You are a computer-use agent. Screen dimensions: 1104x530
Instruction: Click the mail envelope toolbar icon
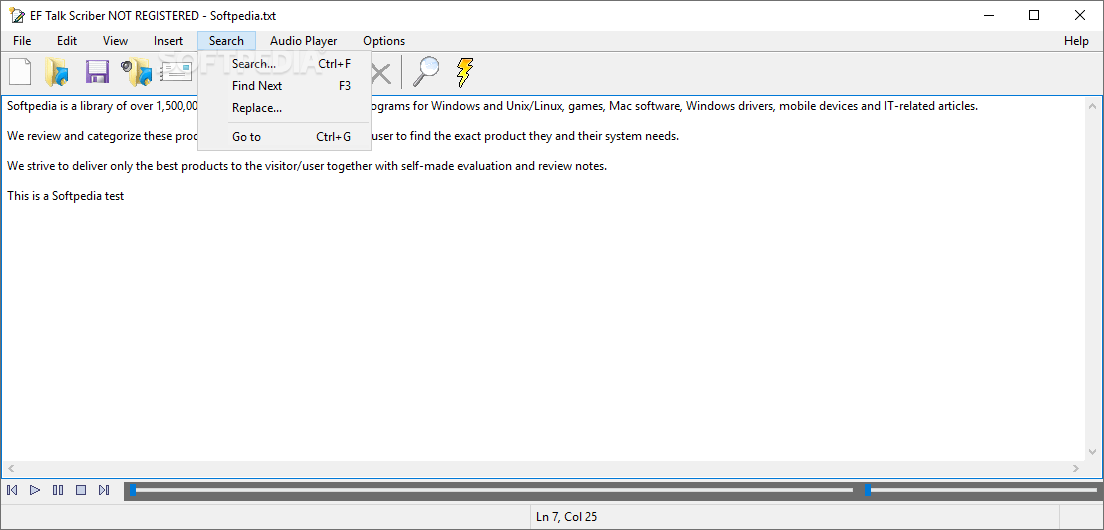176,72
